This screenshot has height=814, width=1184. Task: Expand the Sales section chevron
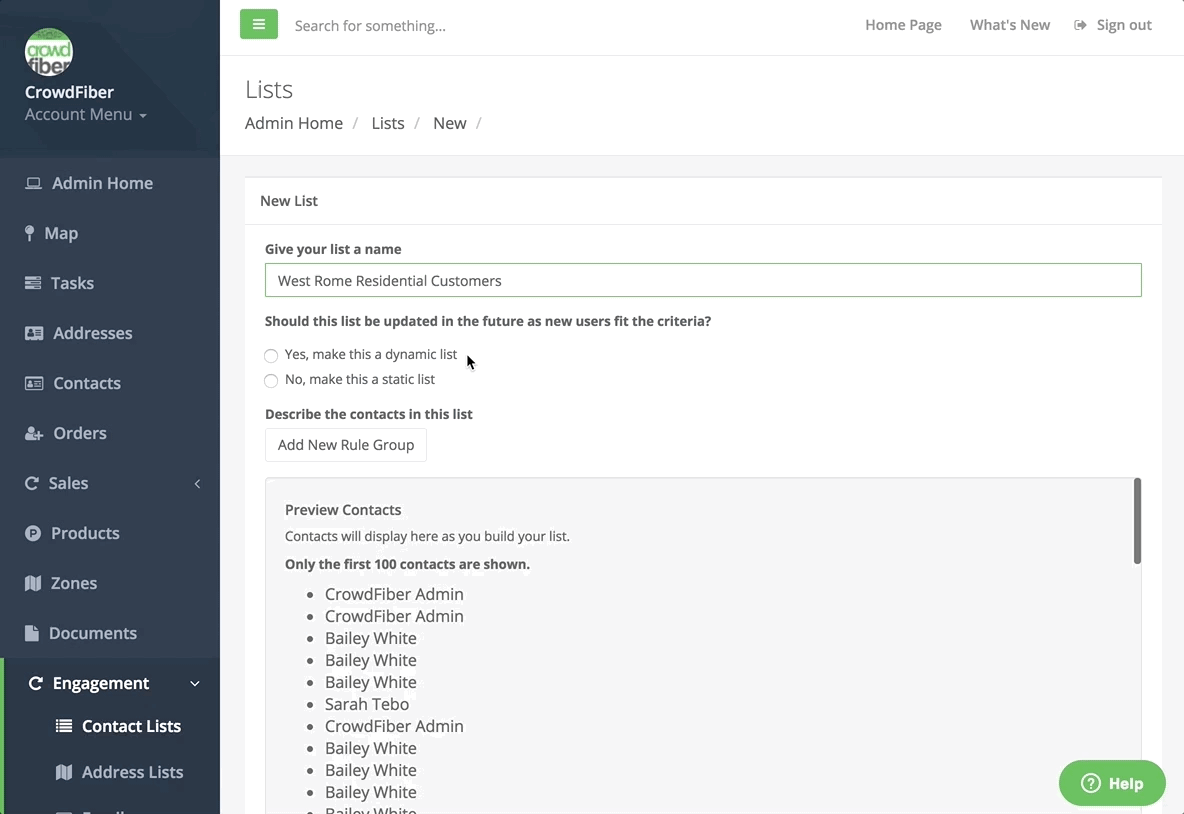click(x=197, y=483)
